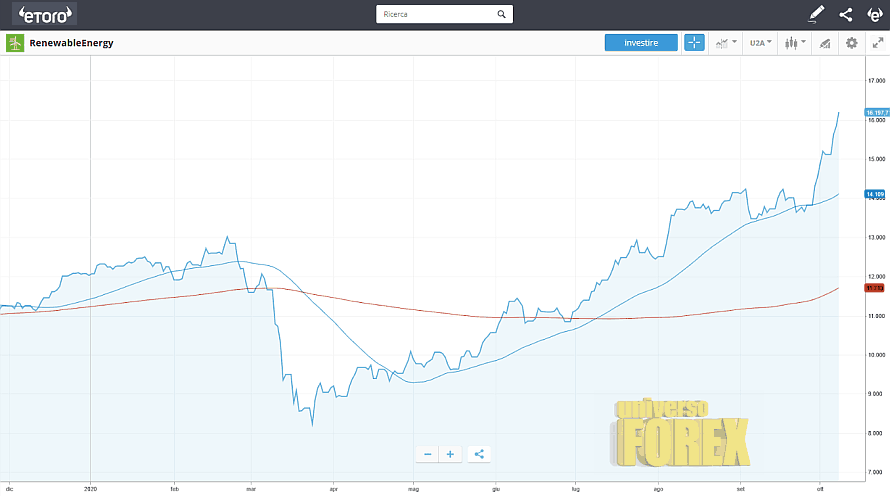The width and height of the screenshot is (890, 496).
Task: Click the search magnifier icon
Action: 502,14
